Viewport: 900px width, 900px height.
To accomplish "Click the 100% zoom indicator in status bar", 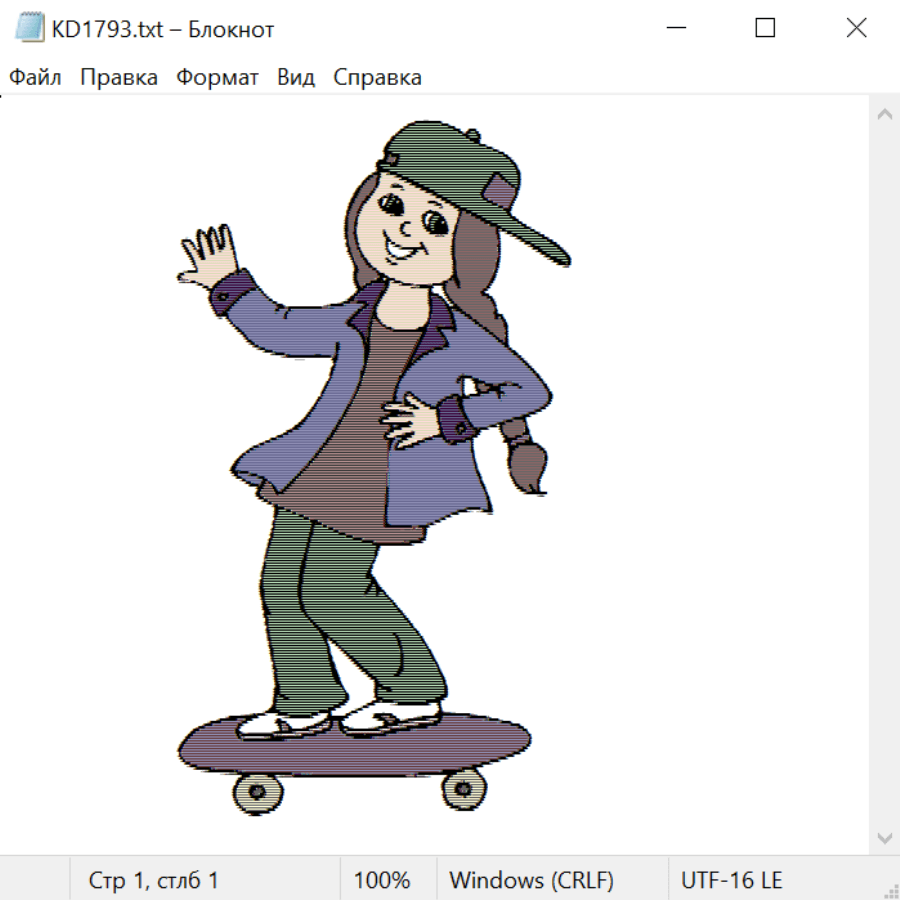I will coord(382,880).
